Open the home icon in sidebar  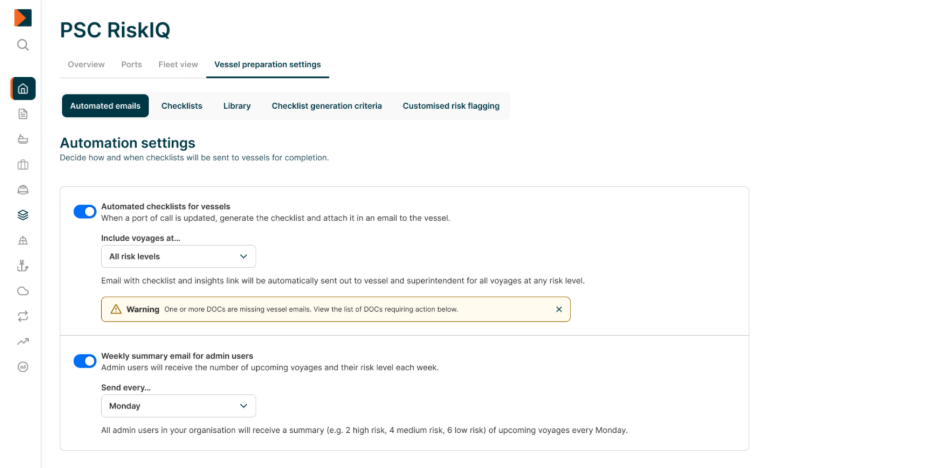[x=23, y=88]
